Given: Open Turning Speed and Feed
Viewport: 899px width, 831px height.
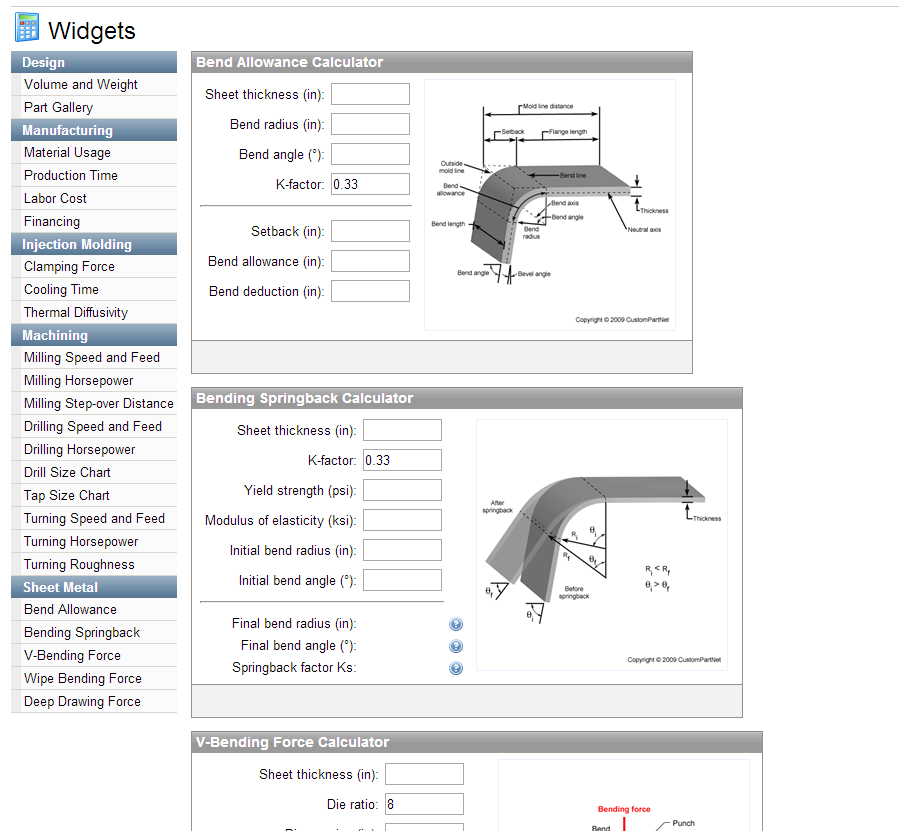Looking at the screenshot, I should 94,518.
